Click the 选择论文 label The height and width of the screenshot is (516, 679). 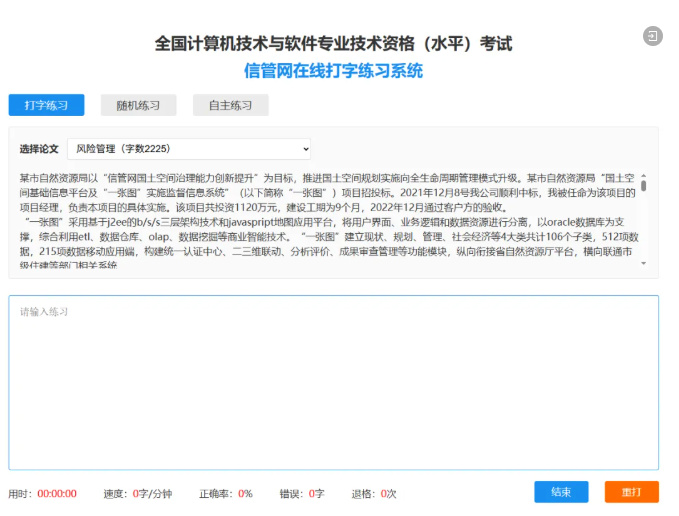point(39,149)
